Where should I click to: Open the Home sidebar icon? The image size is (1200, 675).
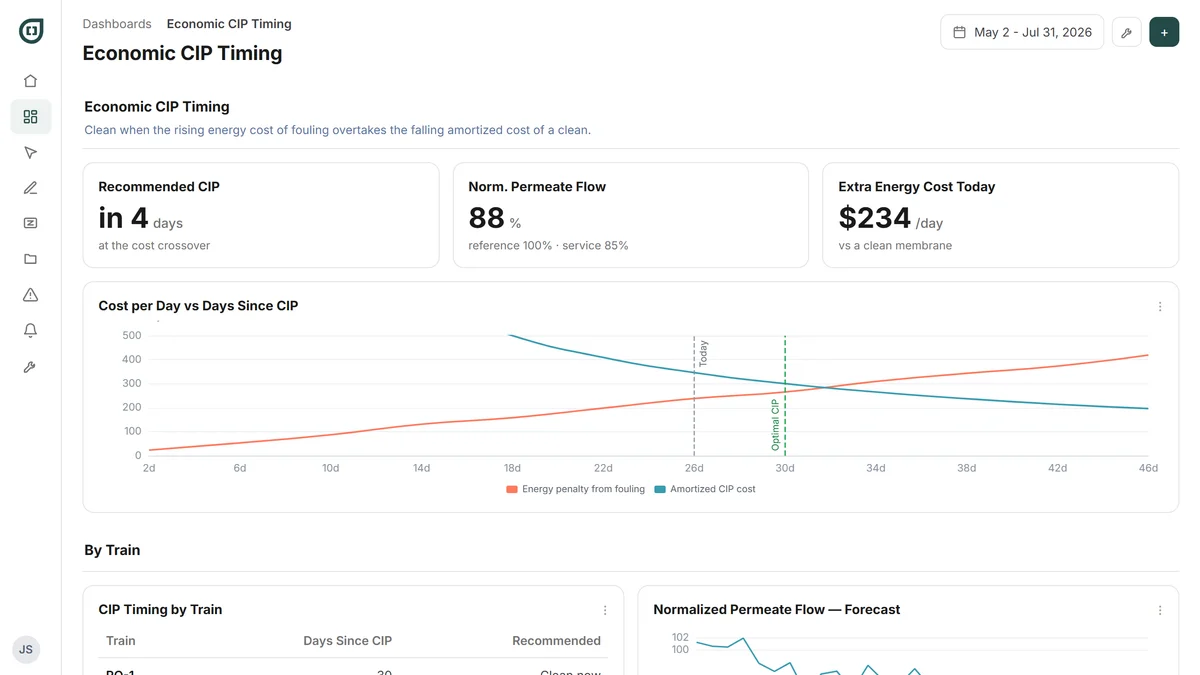(x=30, y=81)
